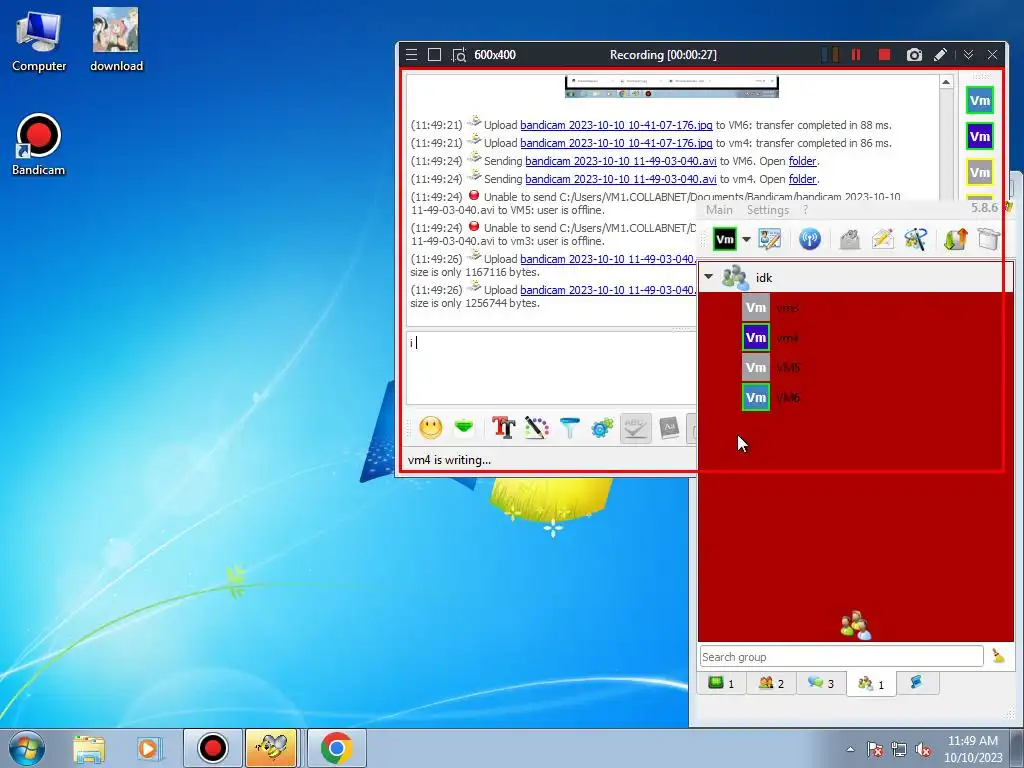
Task: Collapse the idk group
Action: point(709,277)
